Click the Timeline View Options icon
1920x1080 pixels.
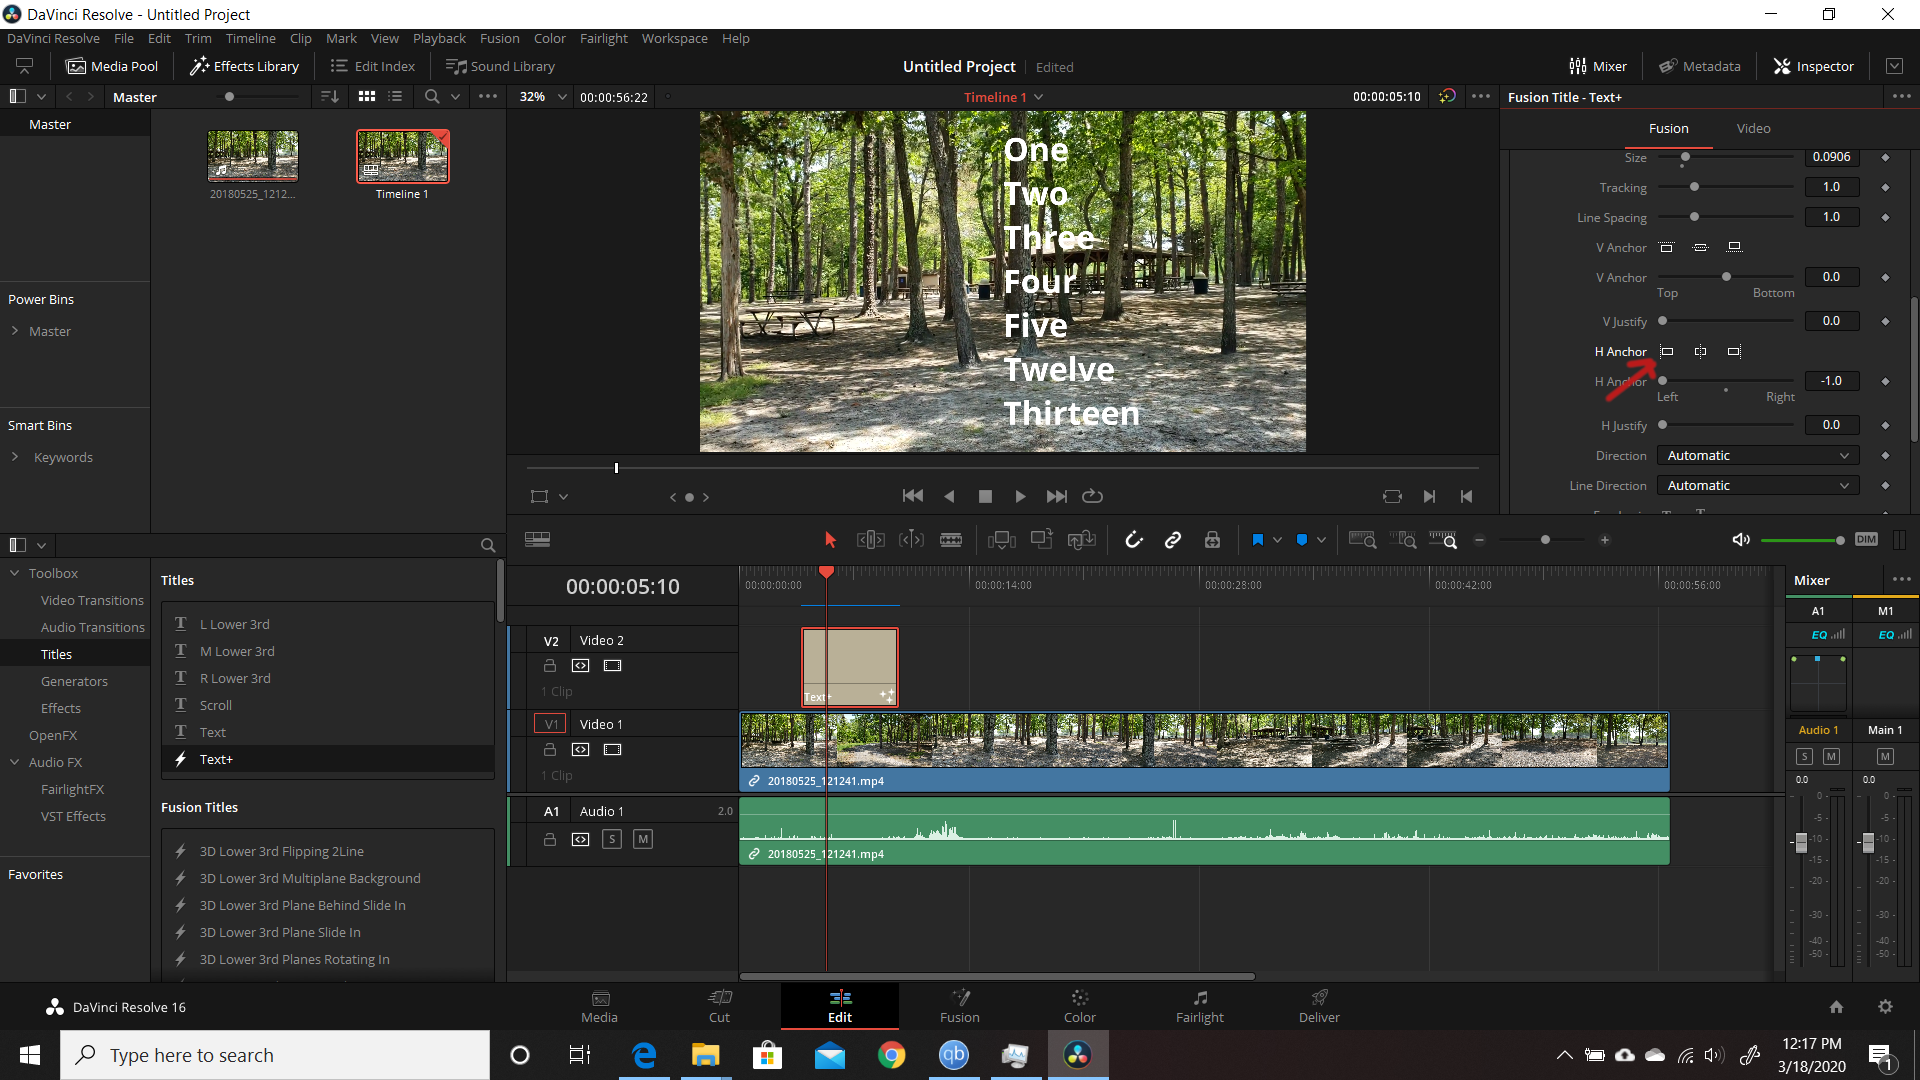pyautogui.click(x=537, y=540)
